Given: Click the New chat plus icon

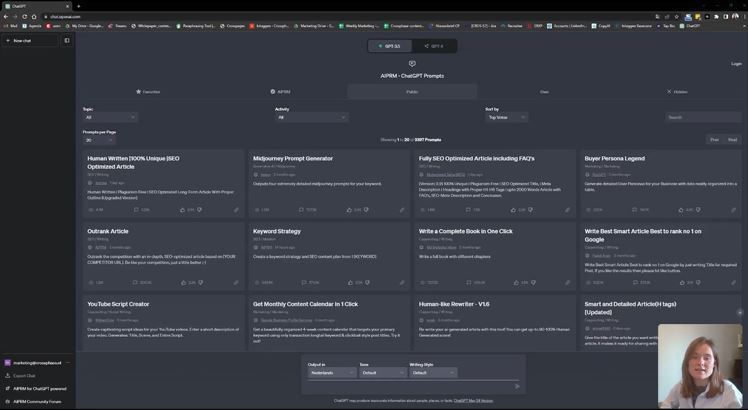Looking at the screenshot, I should [x=8, y=41].
